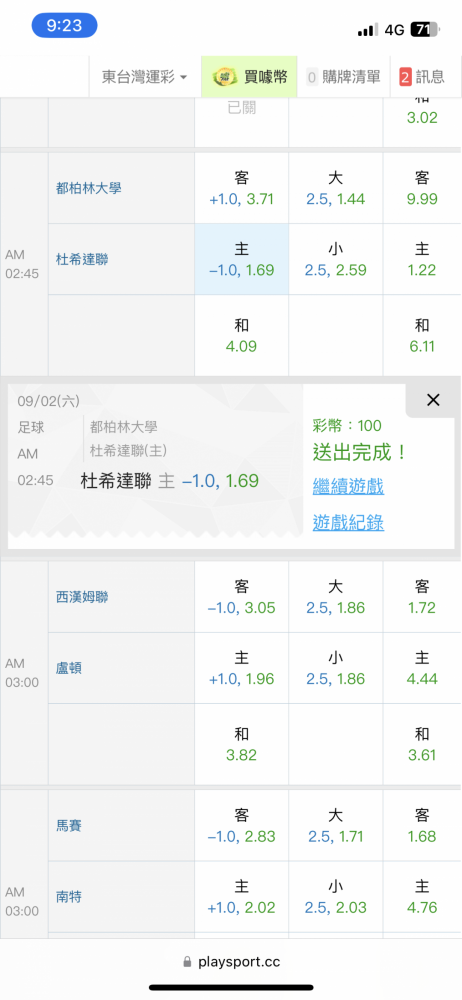Select 小 2.5, 2.59 under option
This screenshot has height=1000, width=462.
pos(336,259)
